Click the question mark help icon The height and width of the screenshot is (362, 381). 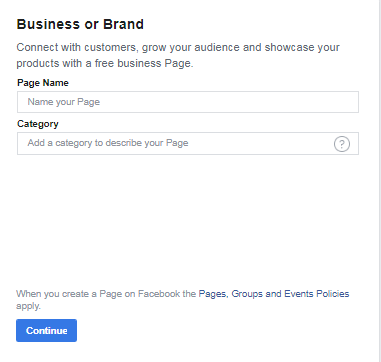tap(342, 144)
